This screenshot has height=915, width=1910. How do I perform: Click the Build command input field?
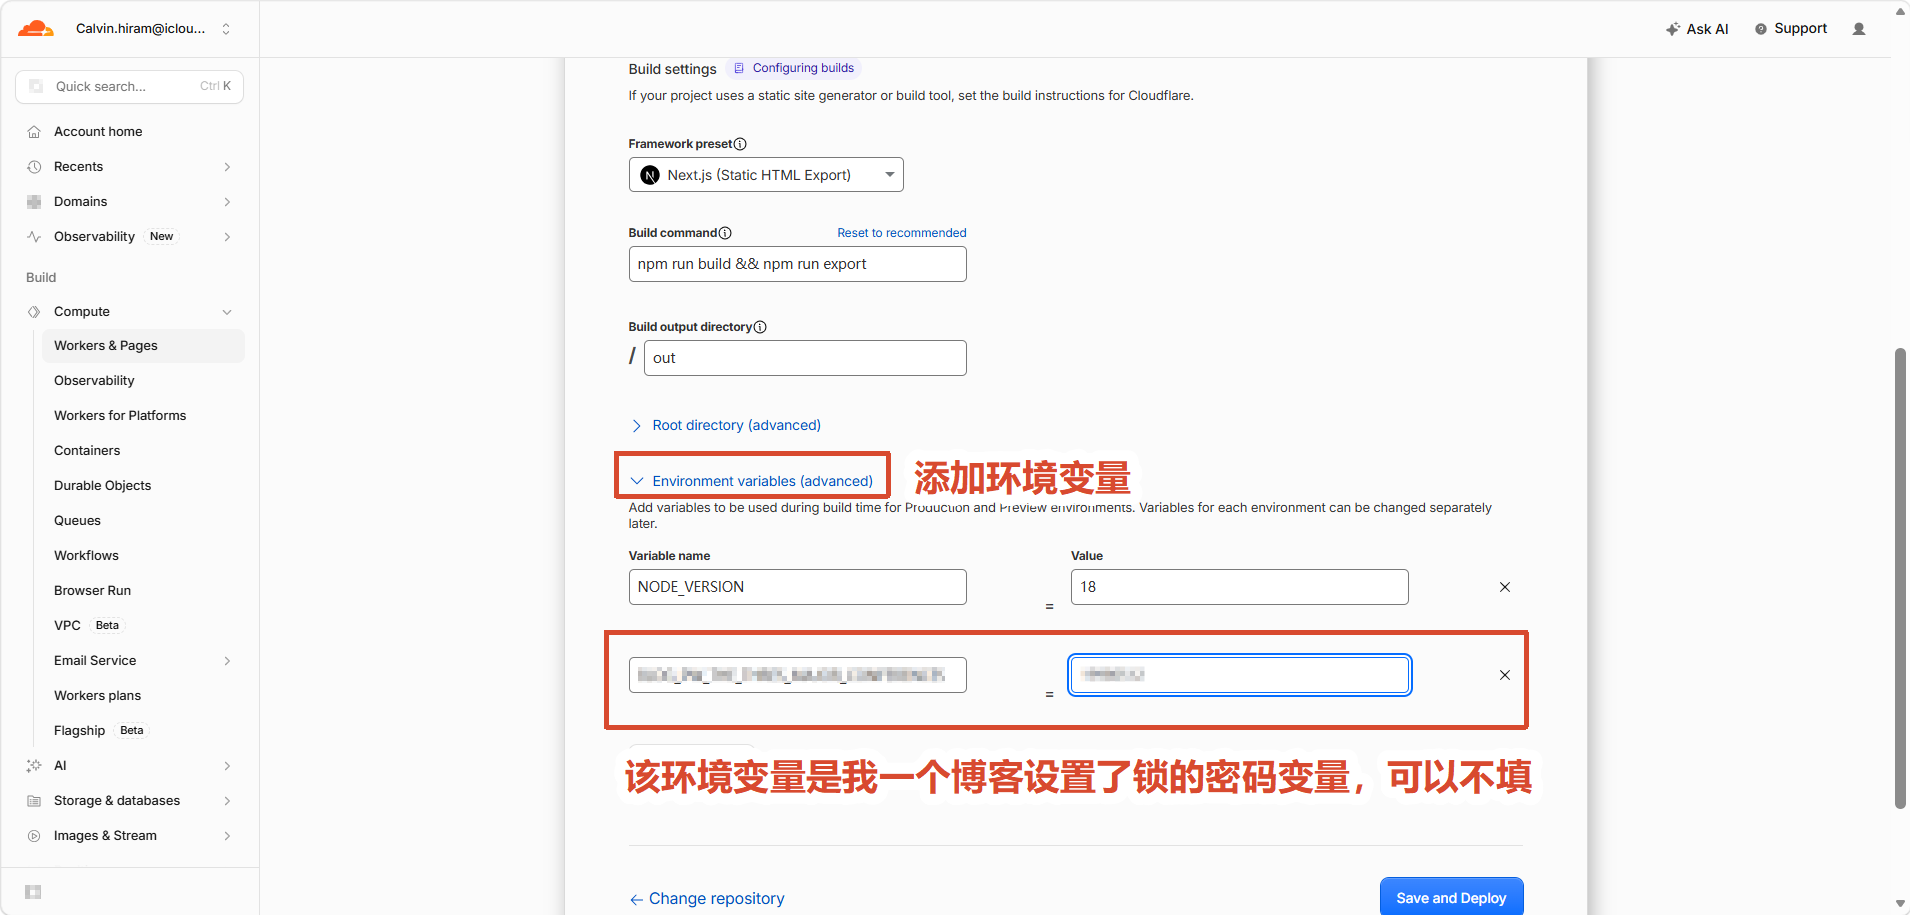click(797, 264)
